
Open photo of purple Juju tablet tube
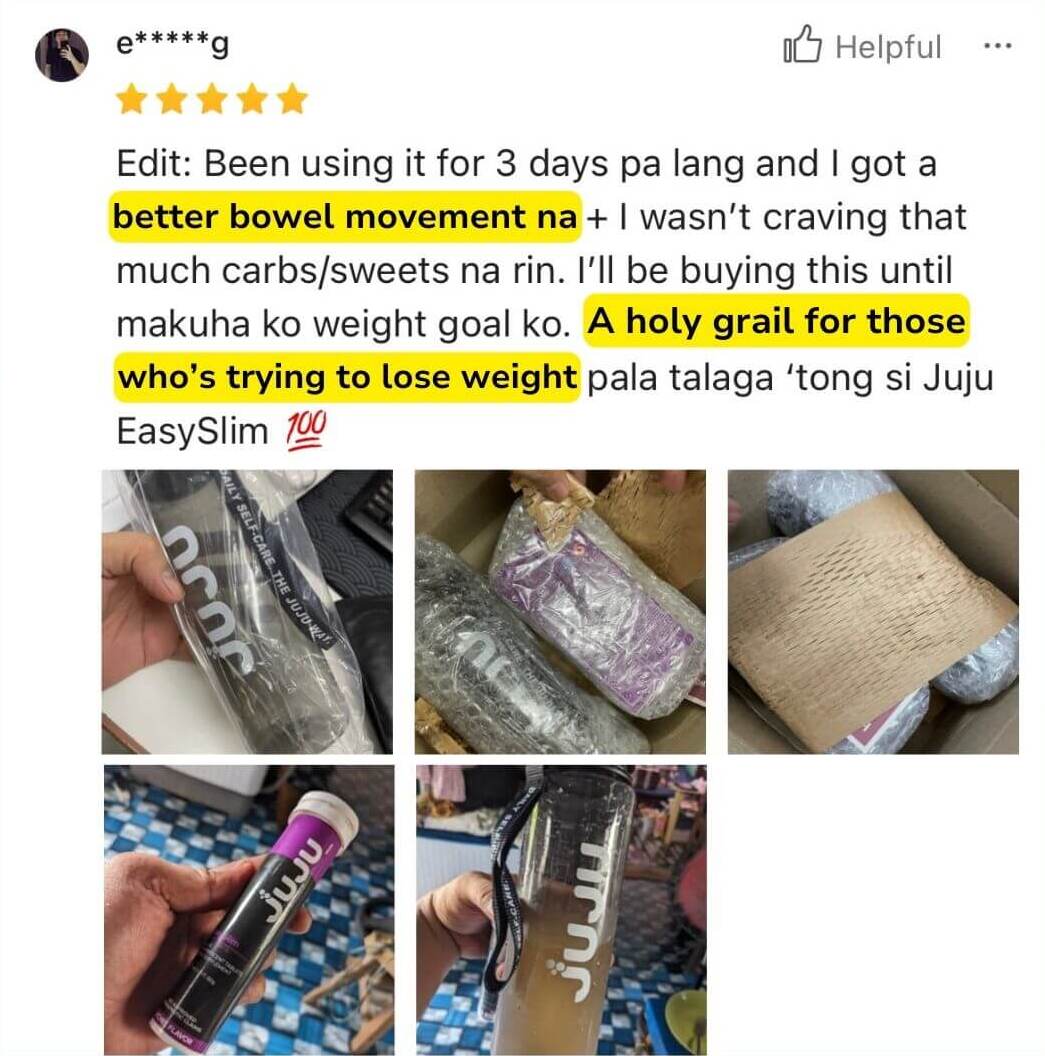(249, 910)
